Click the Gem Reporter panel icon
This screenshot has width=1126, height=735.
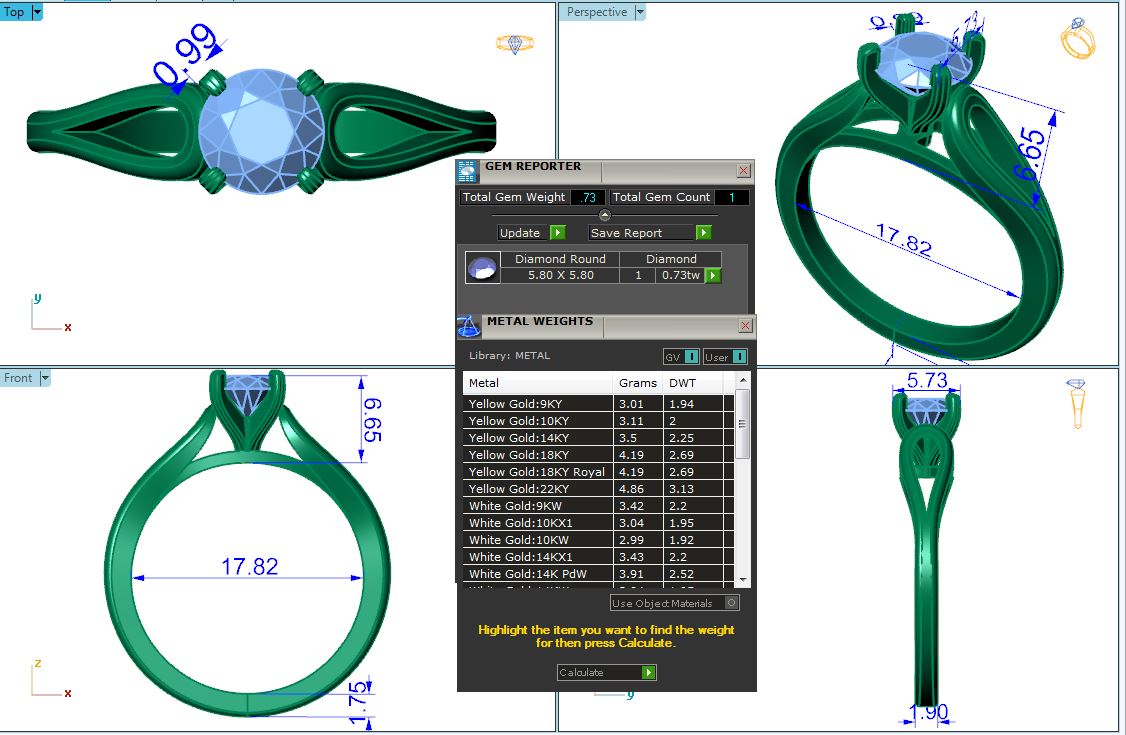point(467,171)
